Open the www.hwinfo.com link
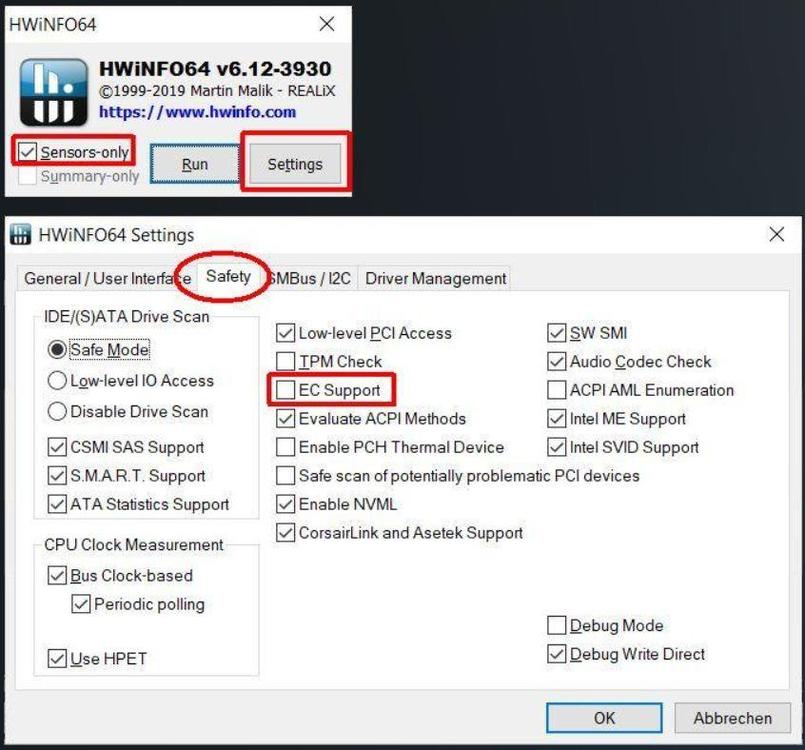This screenshot has width=805, height=750. [x=197, y=112]
